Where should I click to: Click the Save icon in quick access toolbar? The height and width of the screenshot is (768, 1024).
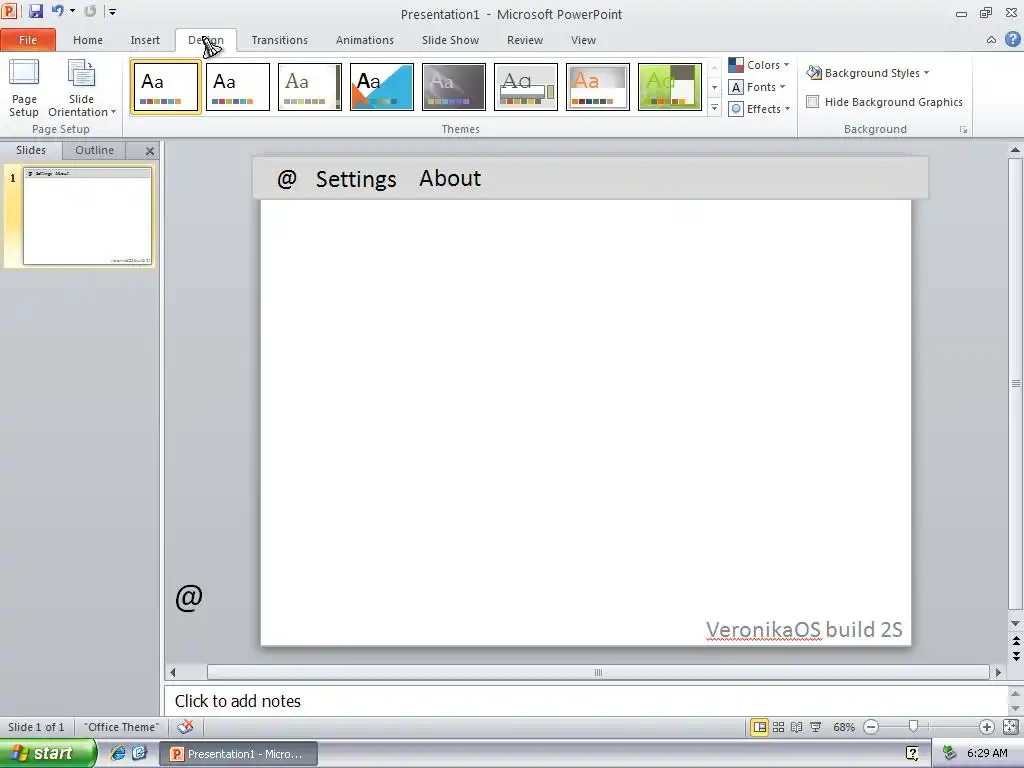tap(35, 11)
